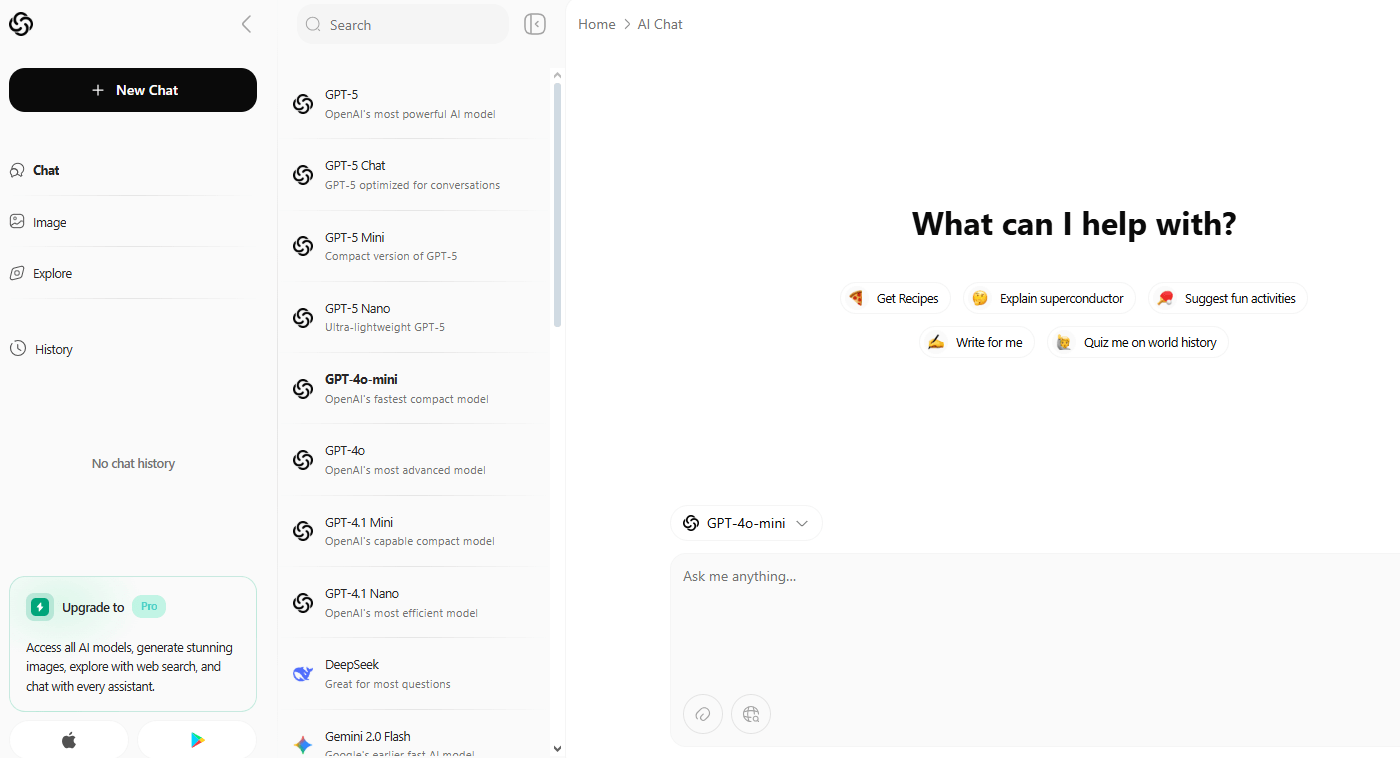Click the Explore icon in the sidebar
1400x758 pixels.
click(16, 272)
